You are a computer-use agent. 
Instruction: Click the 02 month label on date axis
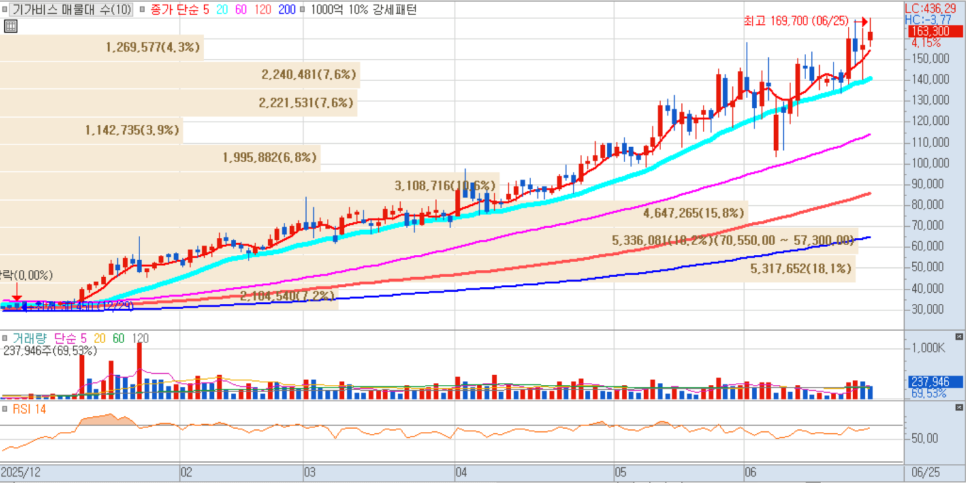click(187, 473)
